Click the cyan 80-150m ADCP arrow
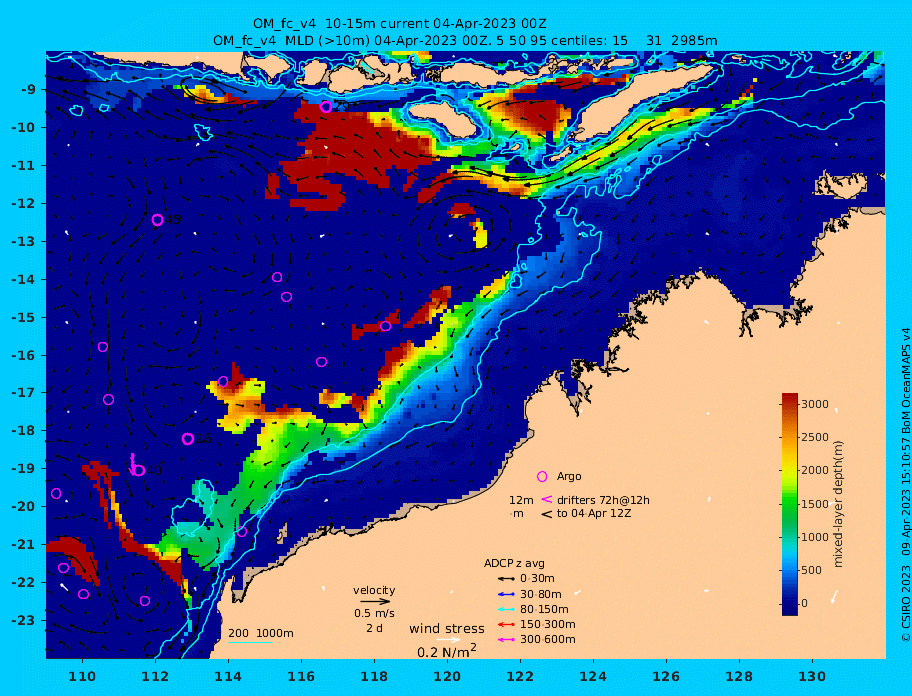 pos(506,609)
